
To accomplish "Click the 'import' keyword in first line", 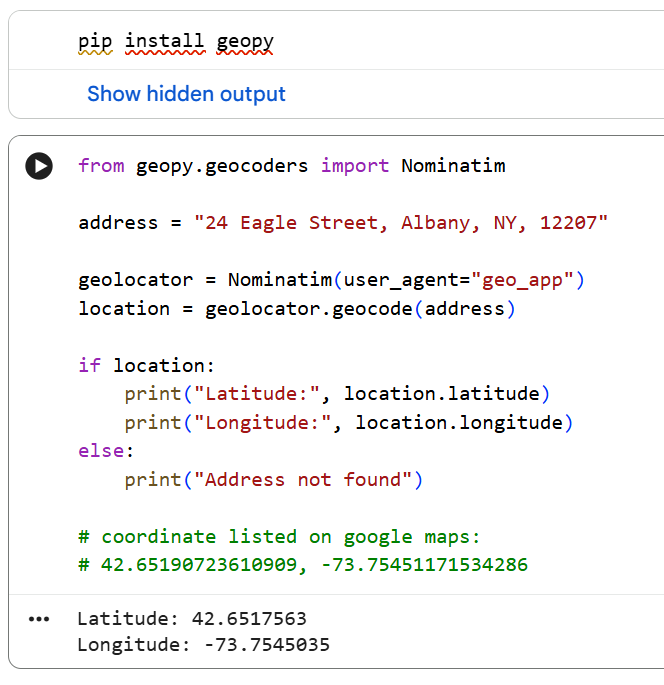I will 355,166.
